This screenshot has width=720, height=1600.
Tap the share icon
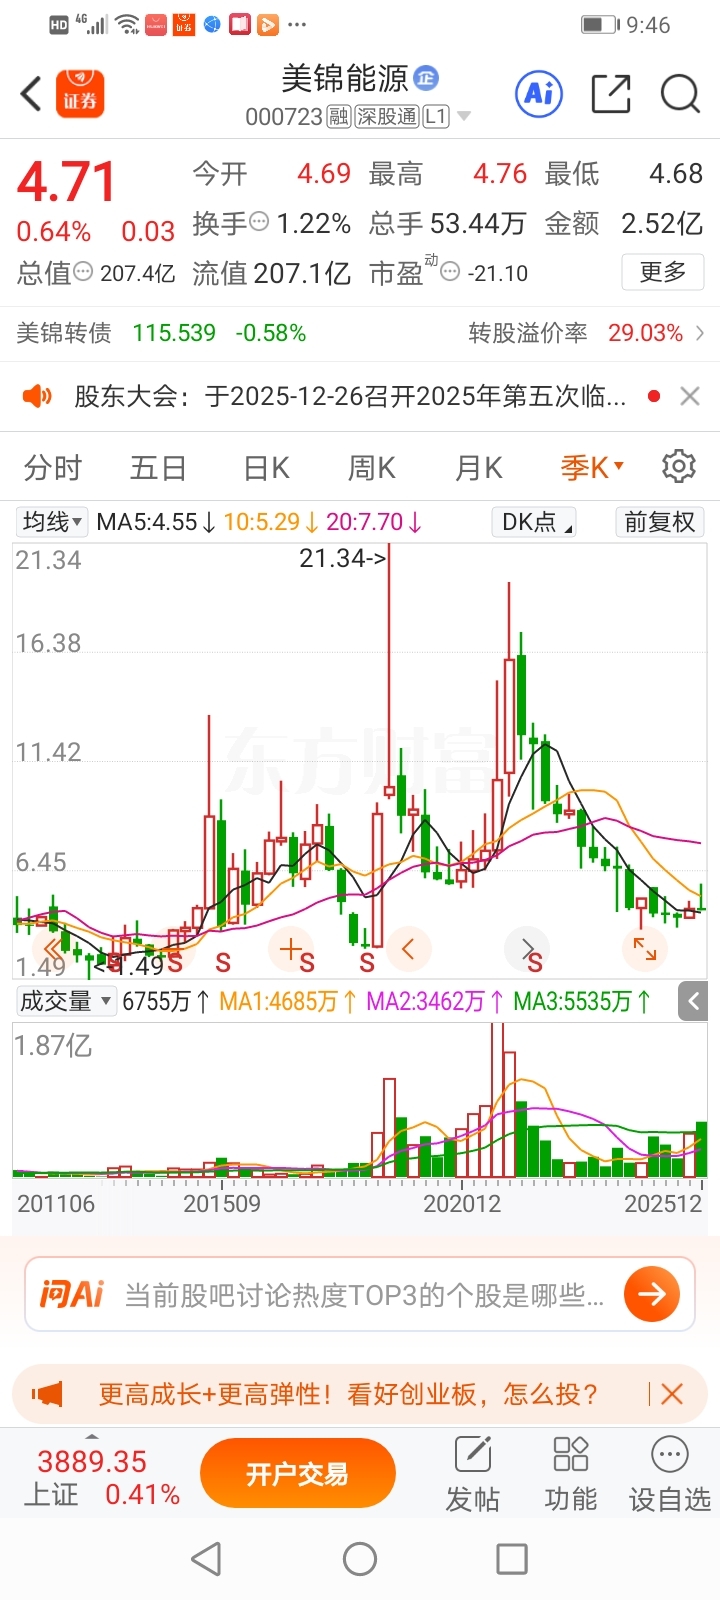611,94
